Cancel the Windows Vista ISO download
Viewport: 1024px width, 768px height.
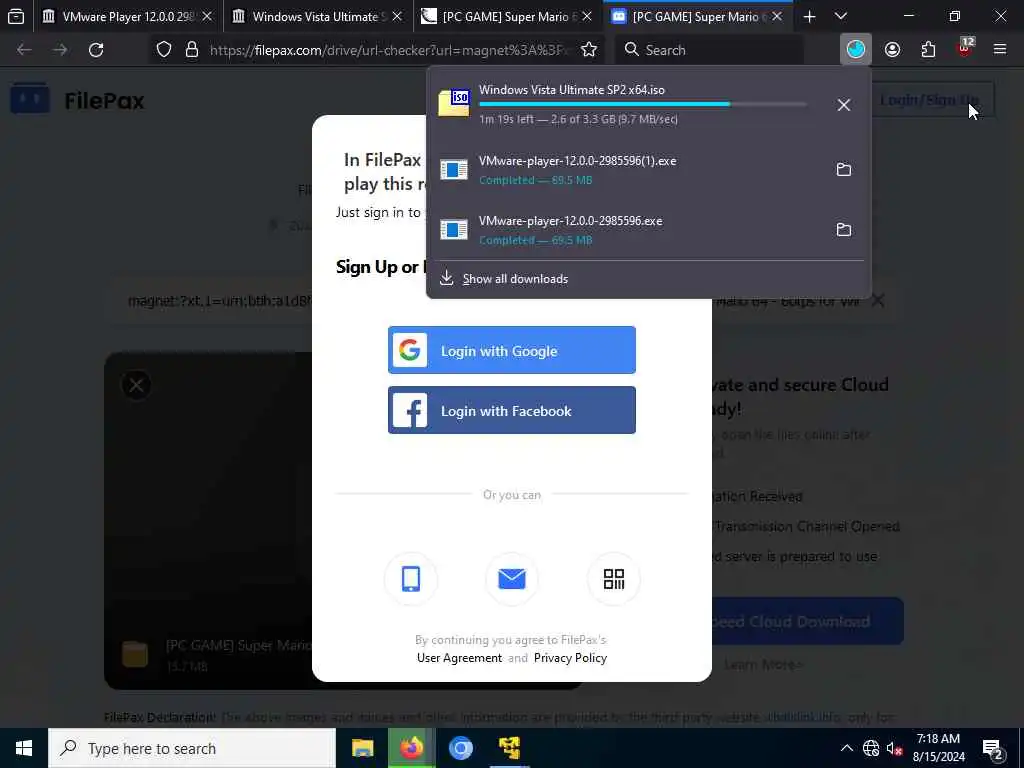pos(844,105)
